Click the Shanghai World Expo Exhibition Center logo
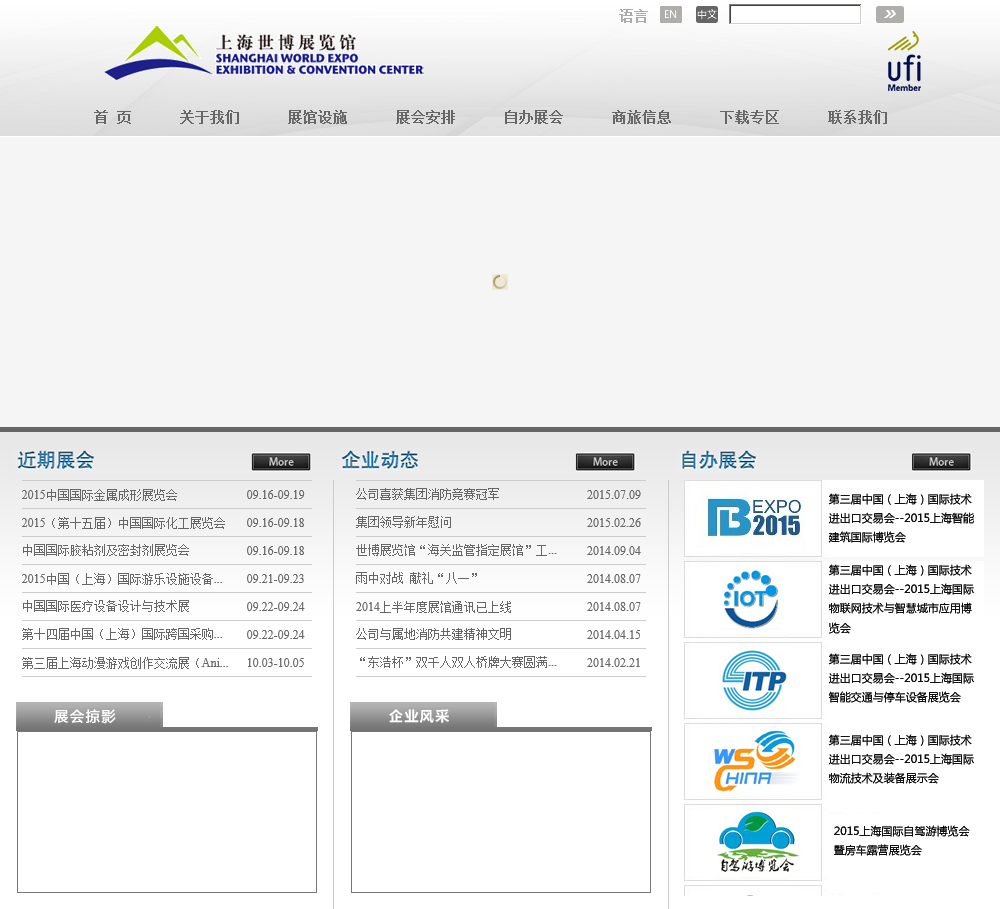Image resolution: width=1000 pixels, height=909 pixels. click(x=264, y=53)
